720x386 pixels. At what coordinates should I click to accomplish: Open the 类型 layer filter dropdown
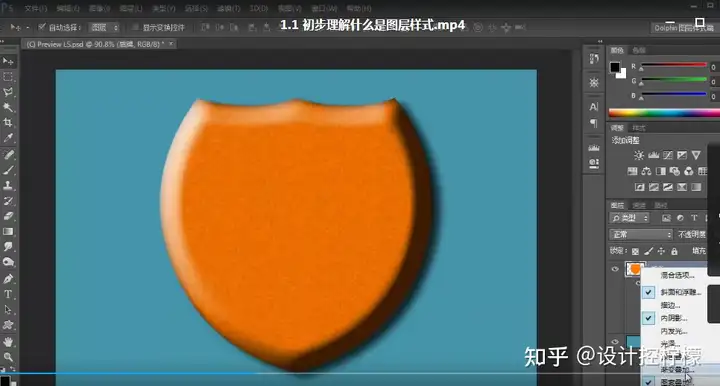click(x=630, y=218)
